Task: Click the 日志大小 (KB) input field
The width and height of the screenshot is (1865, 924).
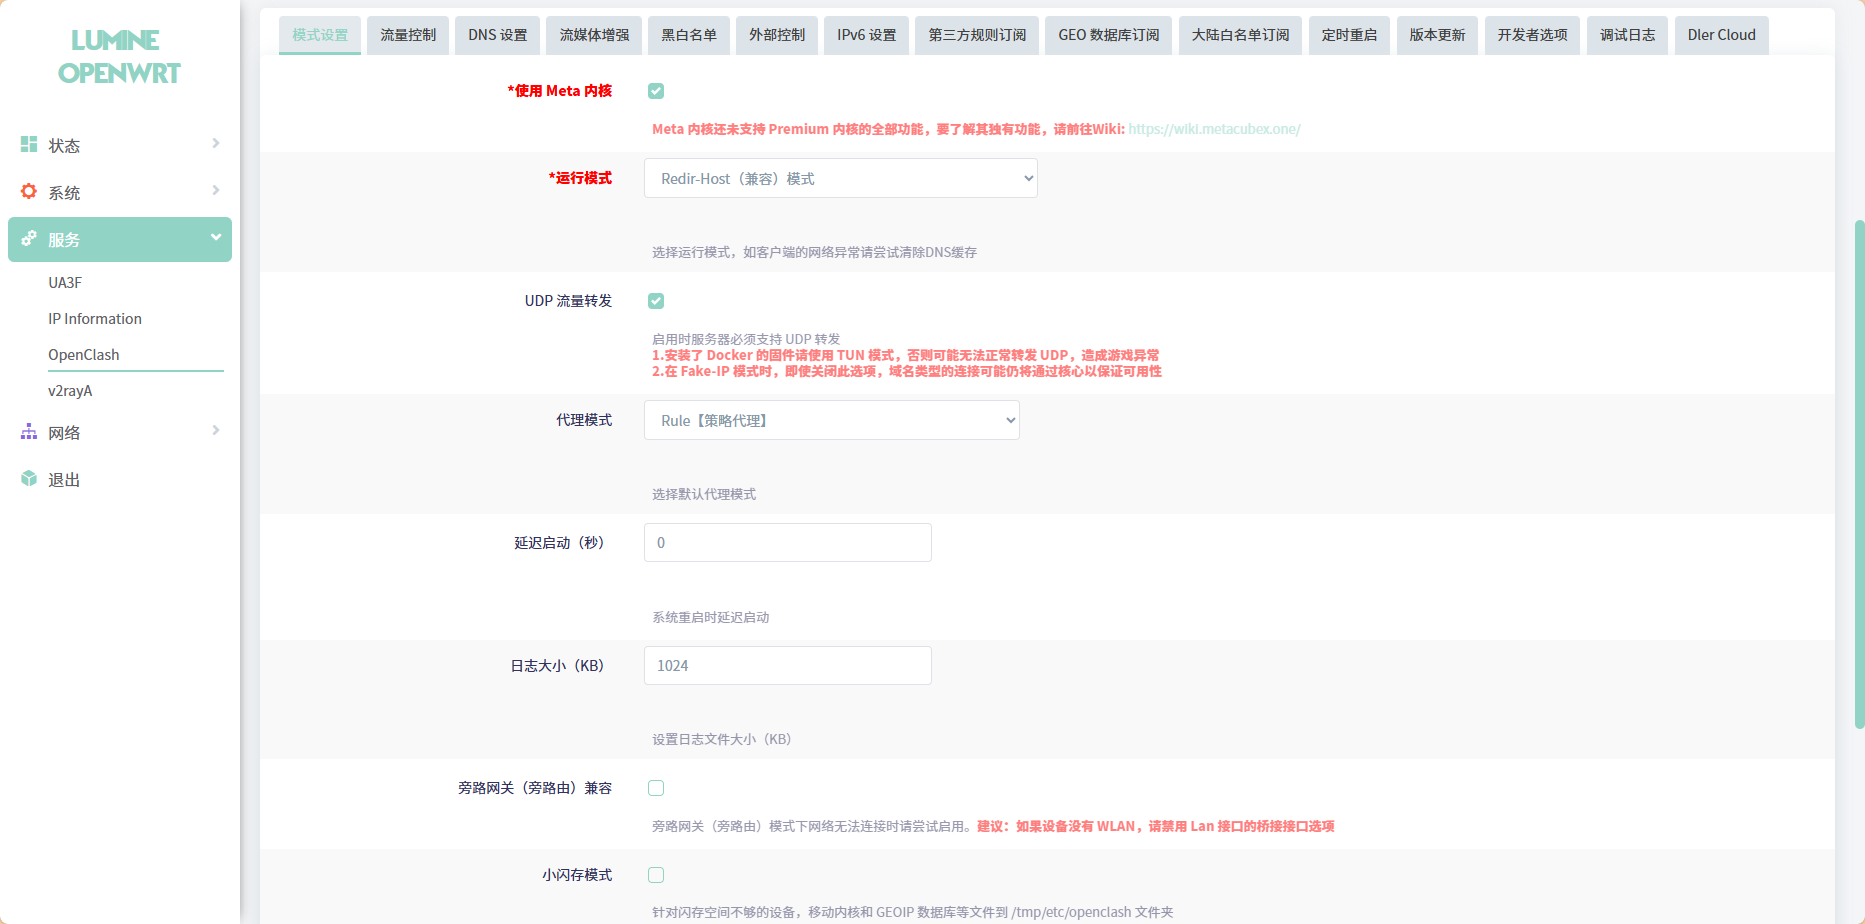Action: pos(787,666)
